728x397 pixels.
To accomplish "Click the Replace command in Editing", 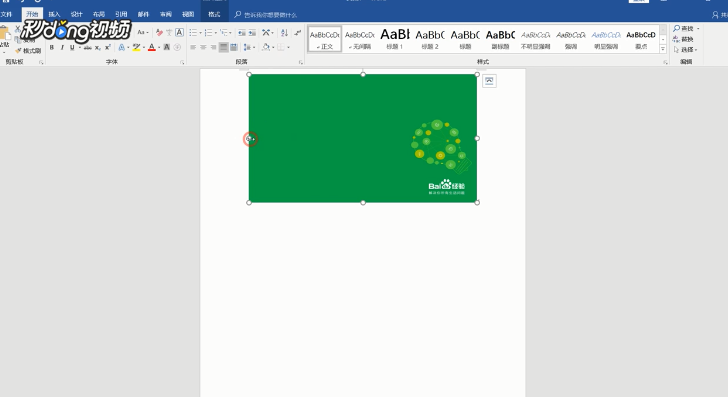I will pos(683,39).
